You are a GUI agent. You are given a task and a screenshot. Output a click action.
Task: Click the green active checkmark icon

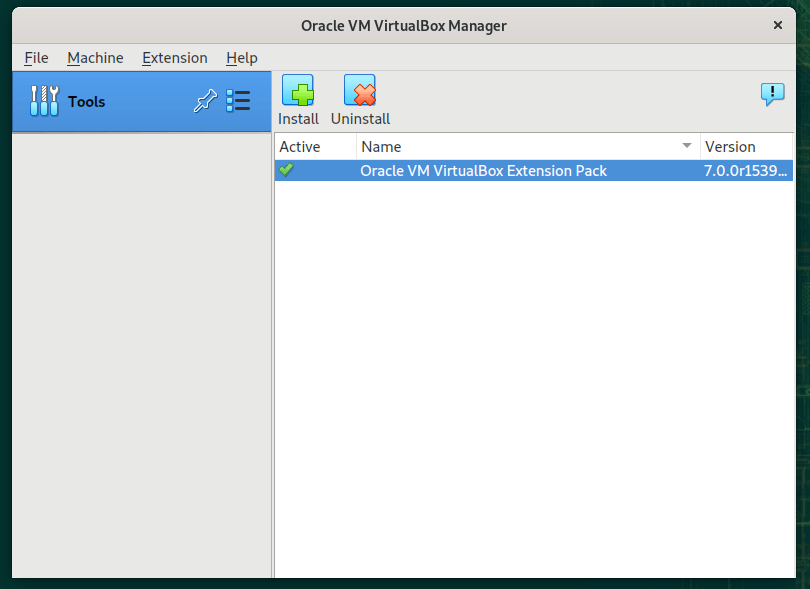pos(287,170)
